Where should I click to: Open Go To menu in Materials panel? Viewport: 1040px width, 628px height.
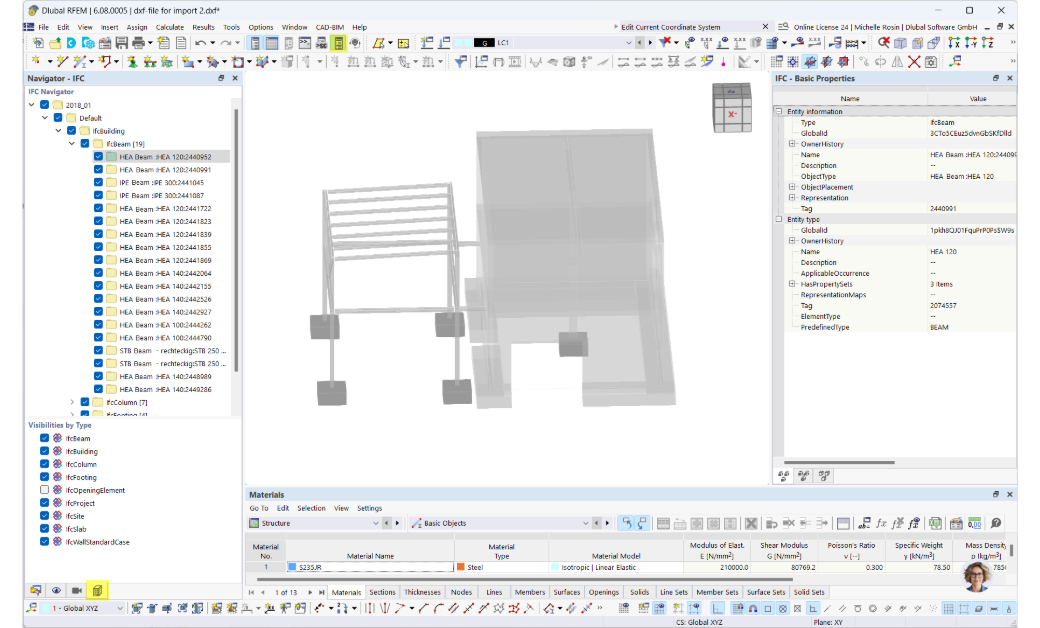click(259, 508)
